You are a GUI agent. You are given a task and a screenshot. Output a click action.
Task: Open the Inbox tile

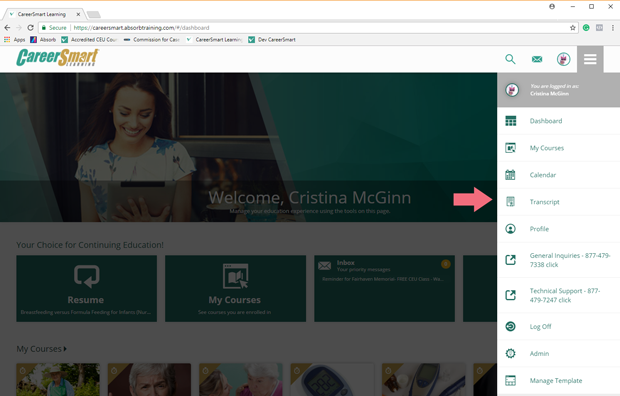384,288
